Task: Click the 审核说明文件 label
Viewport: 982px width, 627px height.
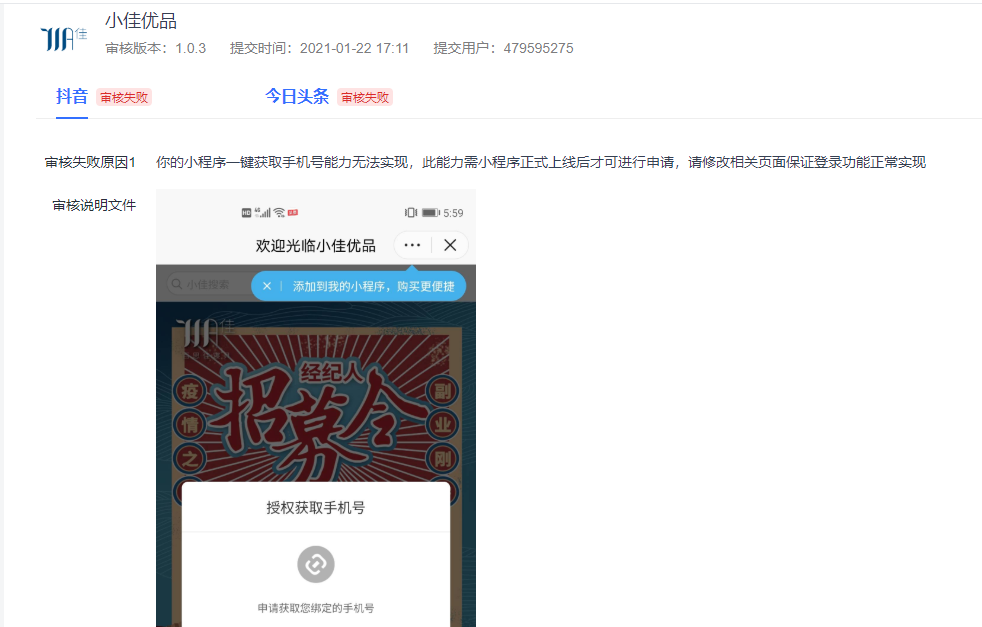Action: tap(94, 205)
